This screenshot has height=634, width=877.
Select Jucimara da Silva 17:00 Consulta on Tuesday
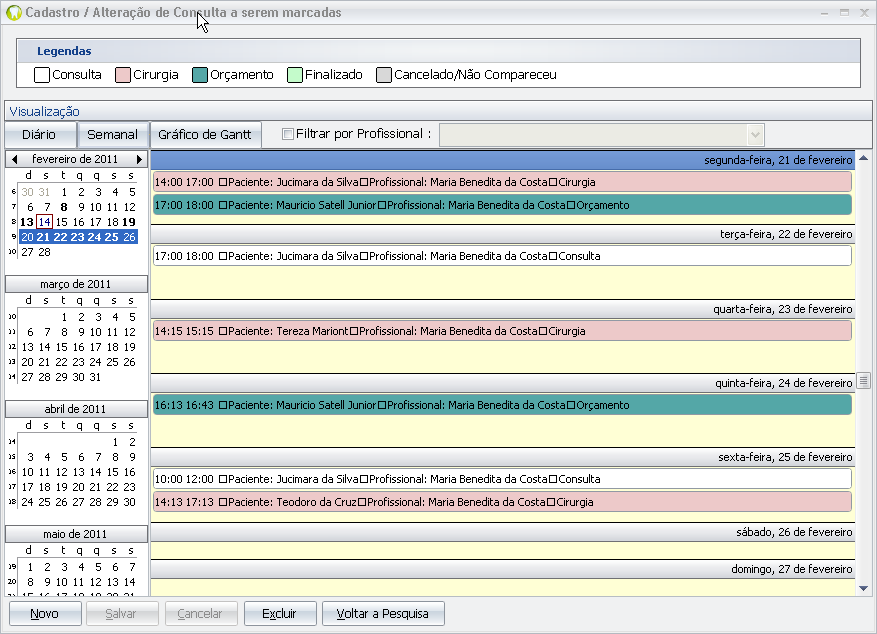pos(502,256)
